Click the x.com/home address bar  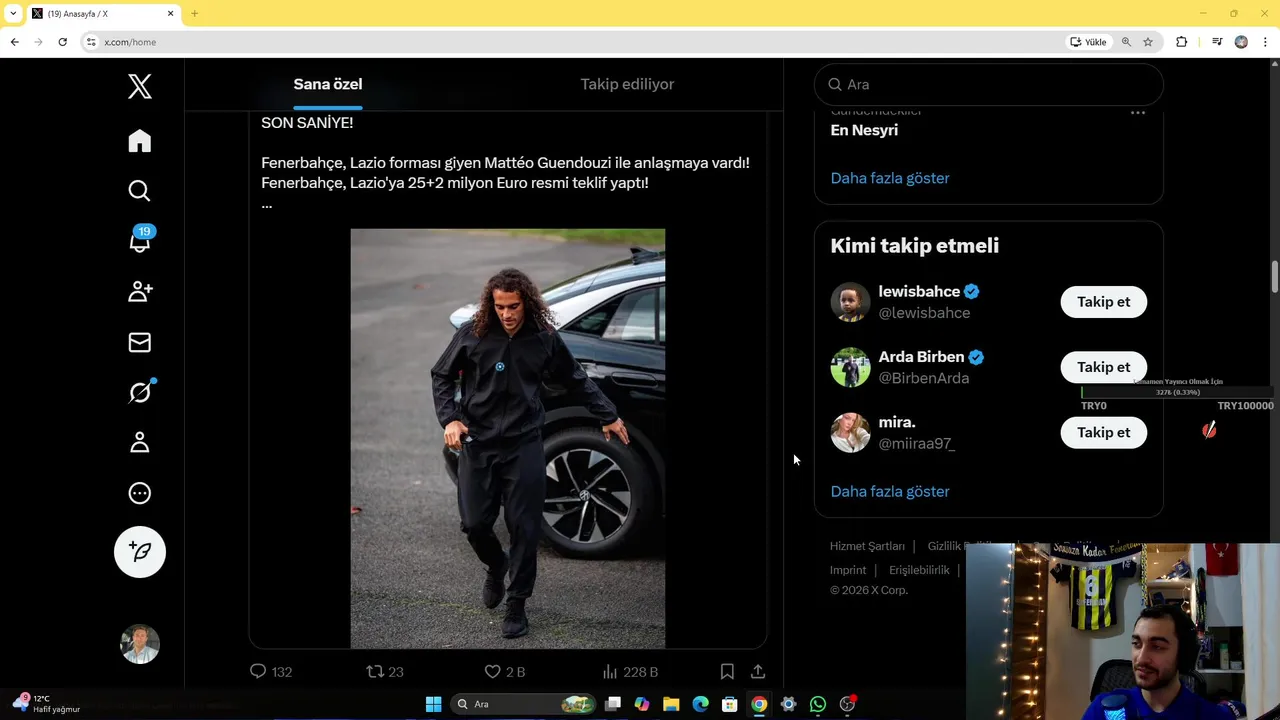click(x=570, y=42)
